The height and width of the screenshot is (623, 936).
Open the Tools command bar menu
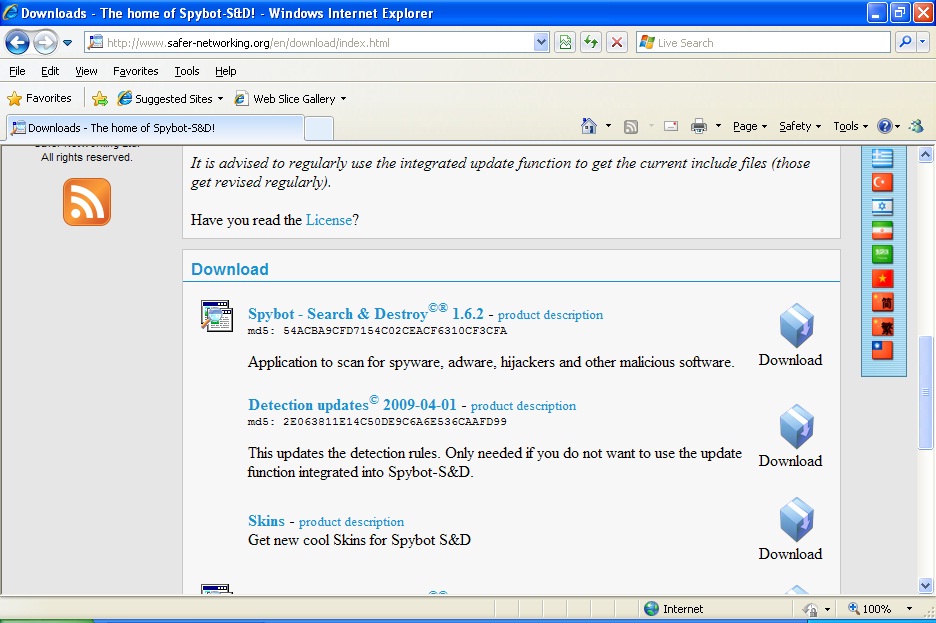[x=851, y=126]
